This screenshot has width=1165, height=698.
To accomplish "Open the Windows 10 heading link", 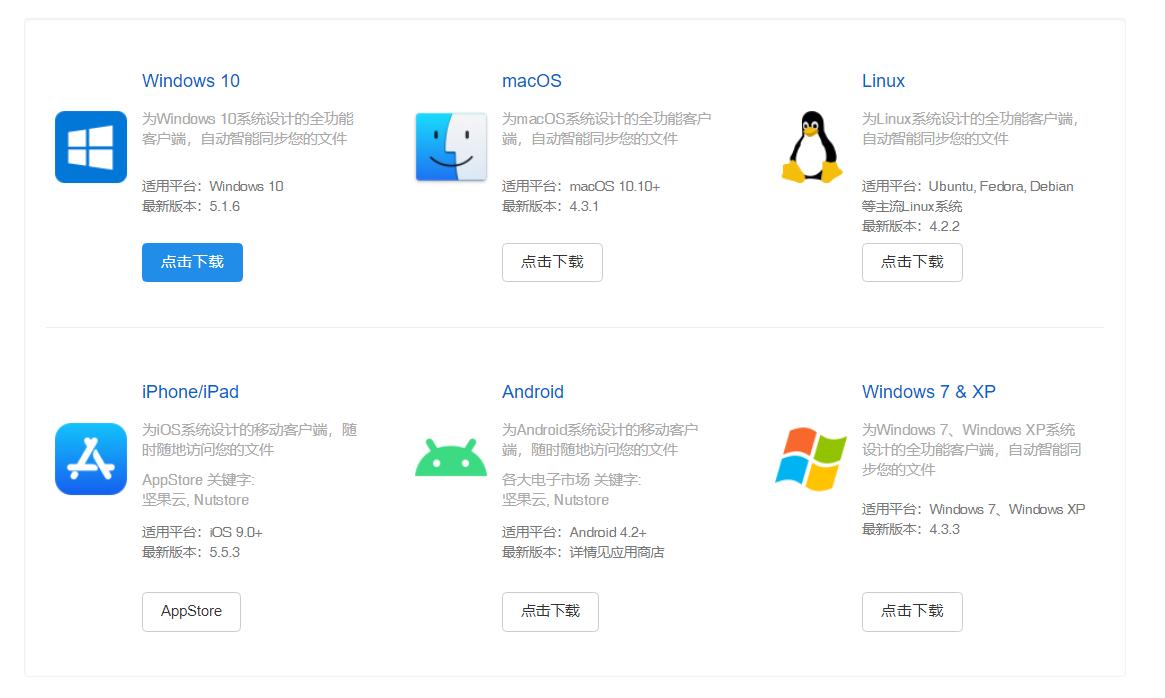I will pos(191,81).
